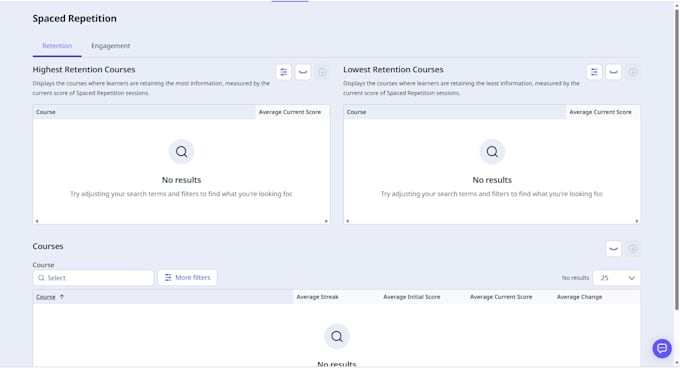Expand the 25 results-per-page dropdown
The height and width of the screenshot is (368, 680).
coord(616,278)
